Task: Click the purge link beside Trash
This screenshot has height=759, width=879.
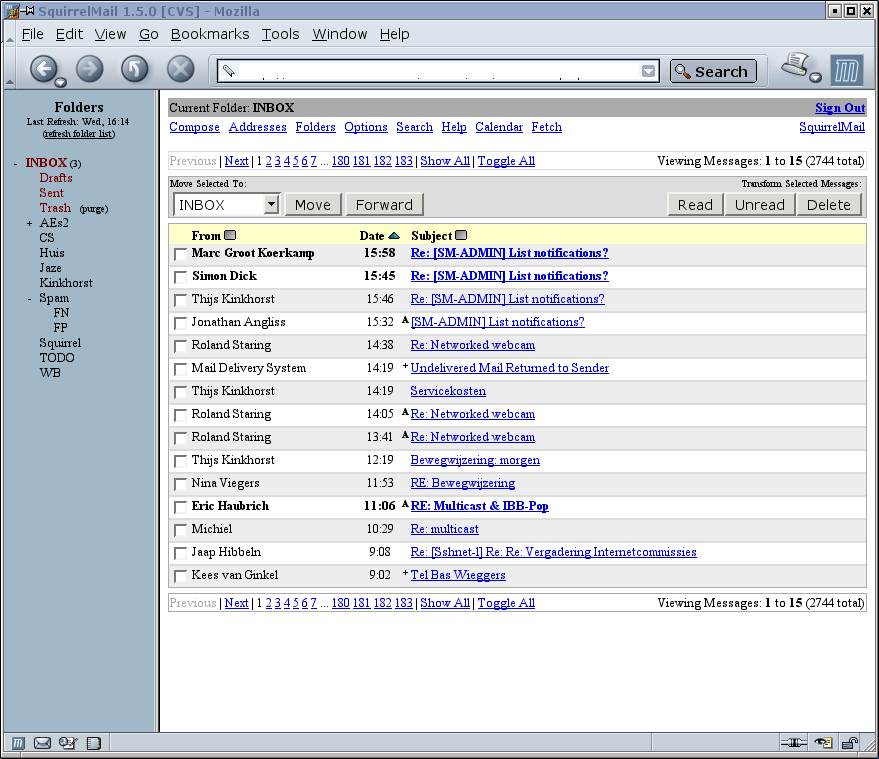Action: pyautogui.click(x=94, y=209)
